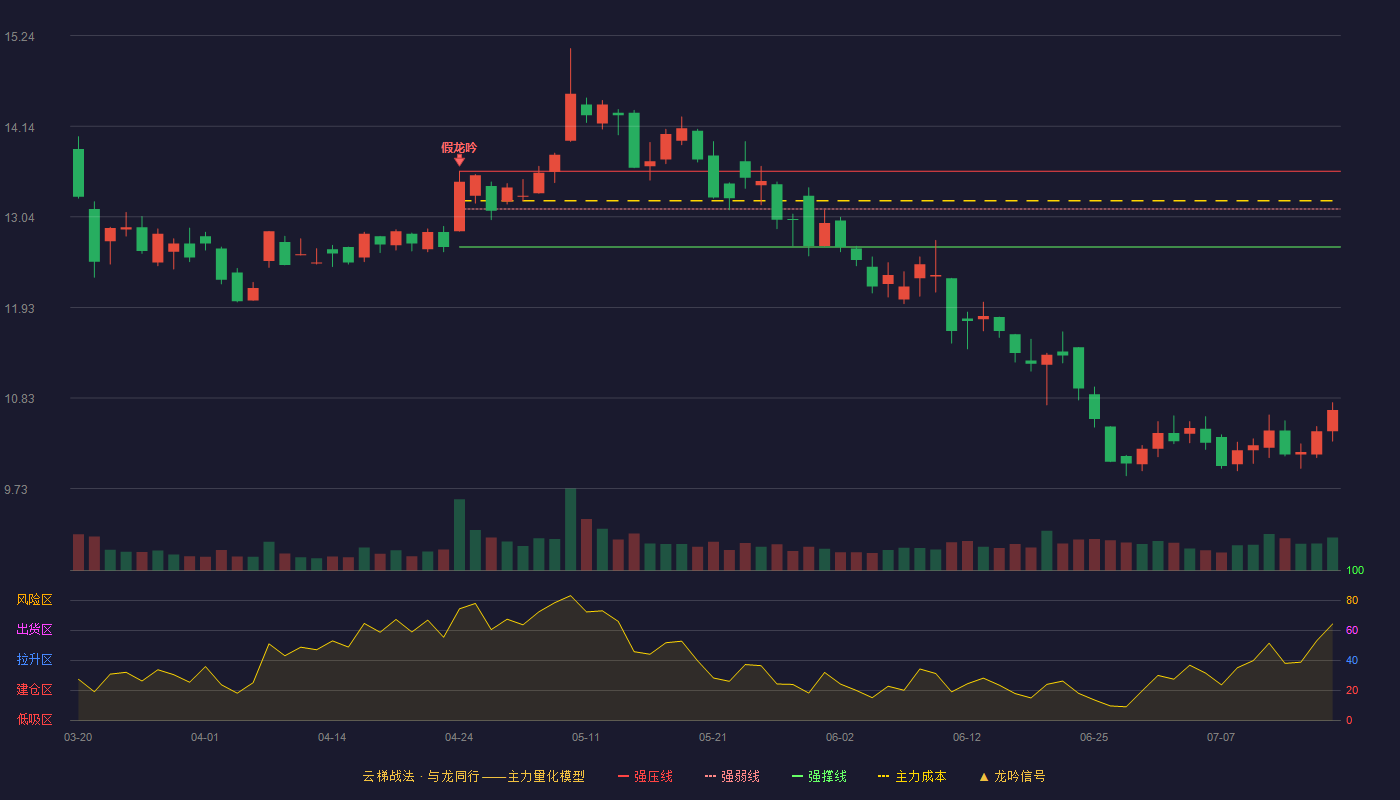
Task: Click the green 100 indicator scale value
Action: click(x=1355, y=571)
